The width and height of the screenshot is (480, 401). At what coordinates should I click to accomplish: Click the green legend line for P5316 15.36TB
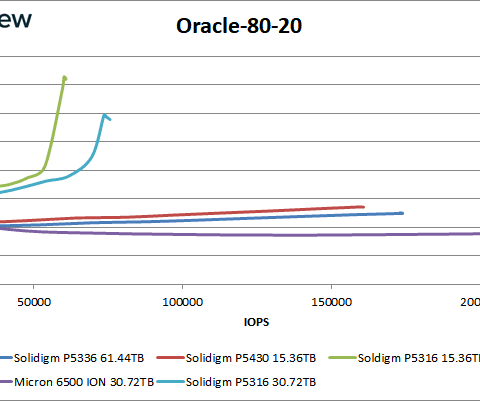pyautogui.click(x=342, y=358)
